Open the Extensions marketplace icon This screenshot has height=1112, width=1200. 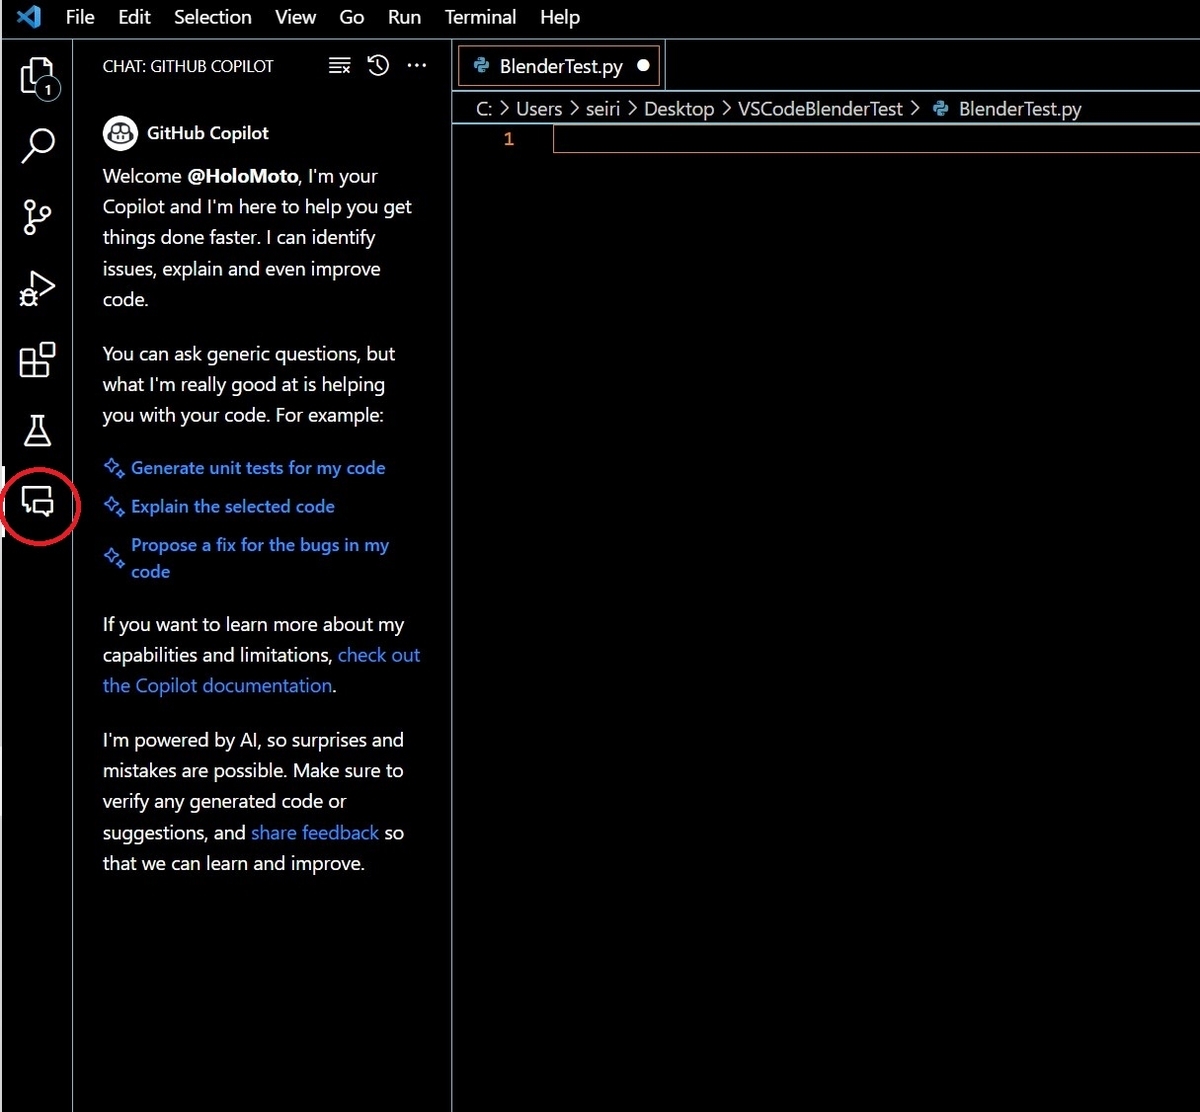tap(36, 360)
